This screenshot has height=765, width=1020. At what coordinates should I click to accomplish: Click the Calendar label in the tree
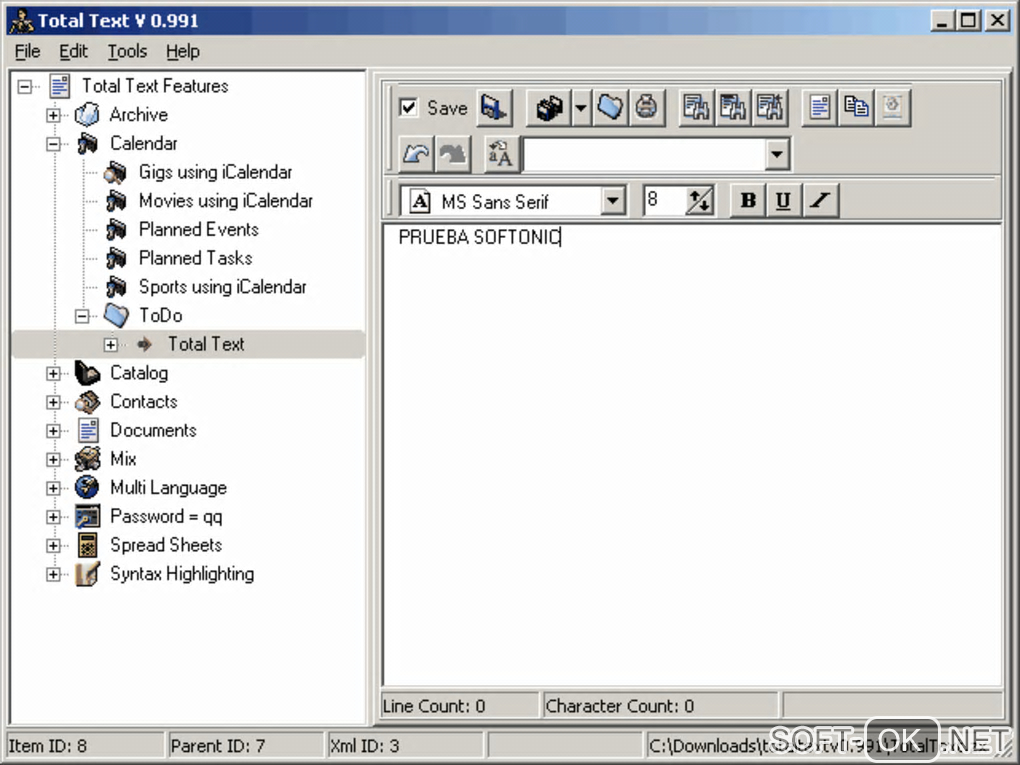(x=144, y=144)
